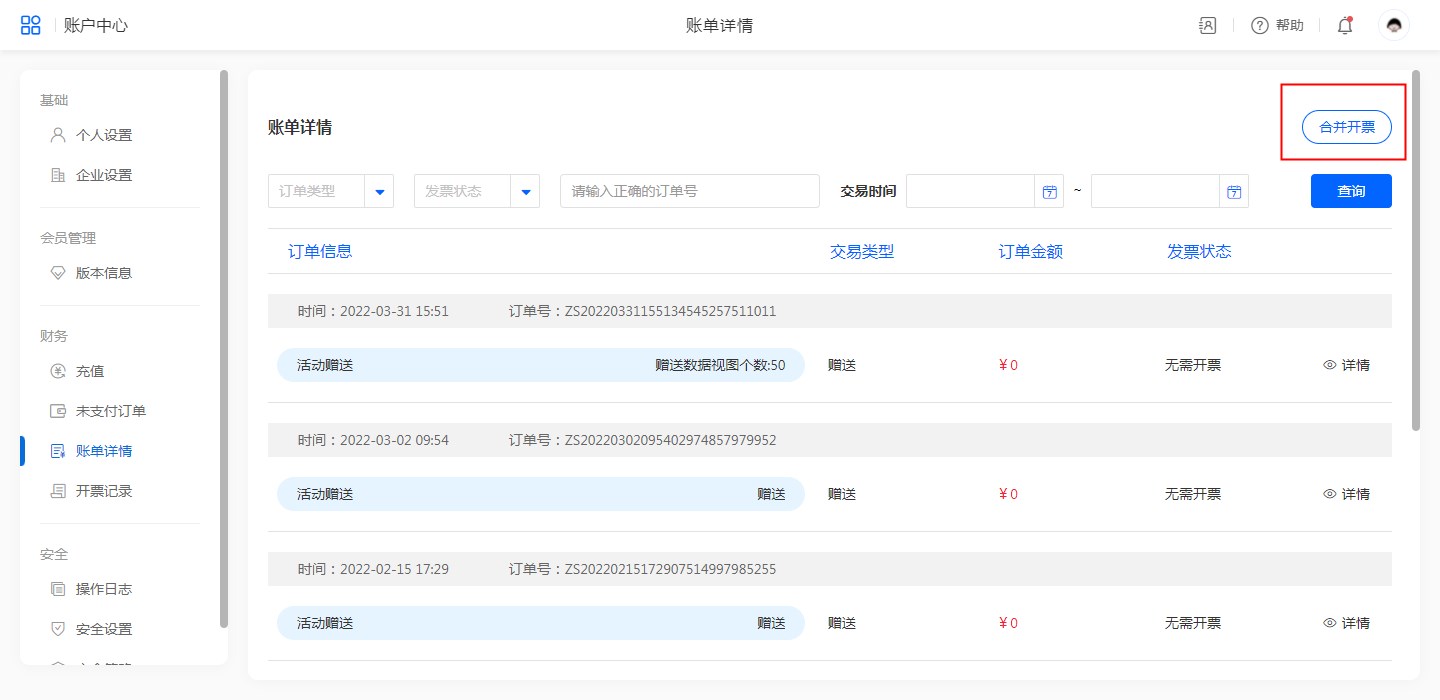Click the app grid icon beside 账户中心

pos(31,25)
